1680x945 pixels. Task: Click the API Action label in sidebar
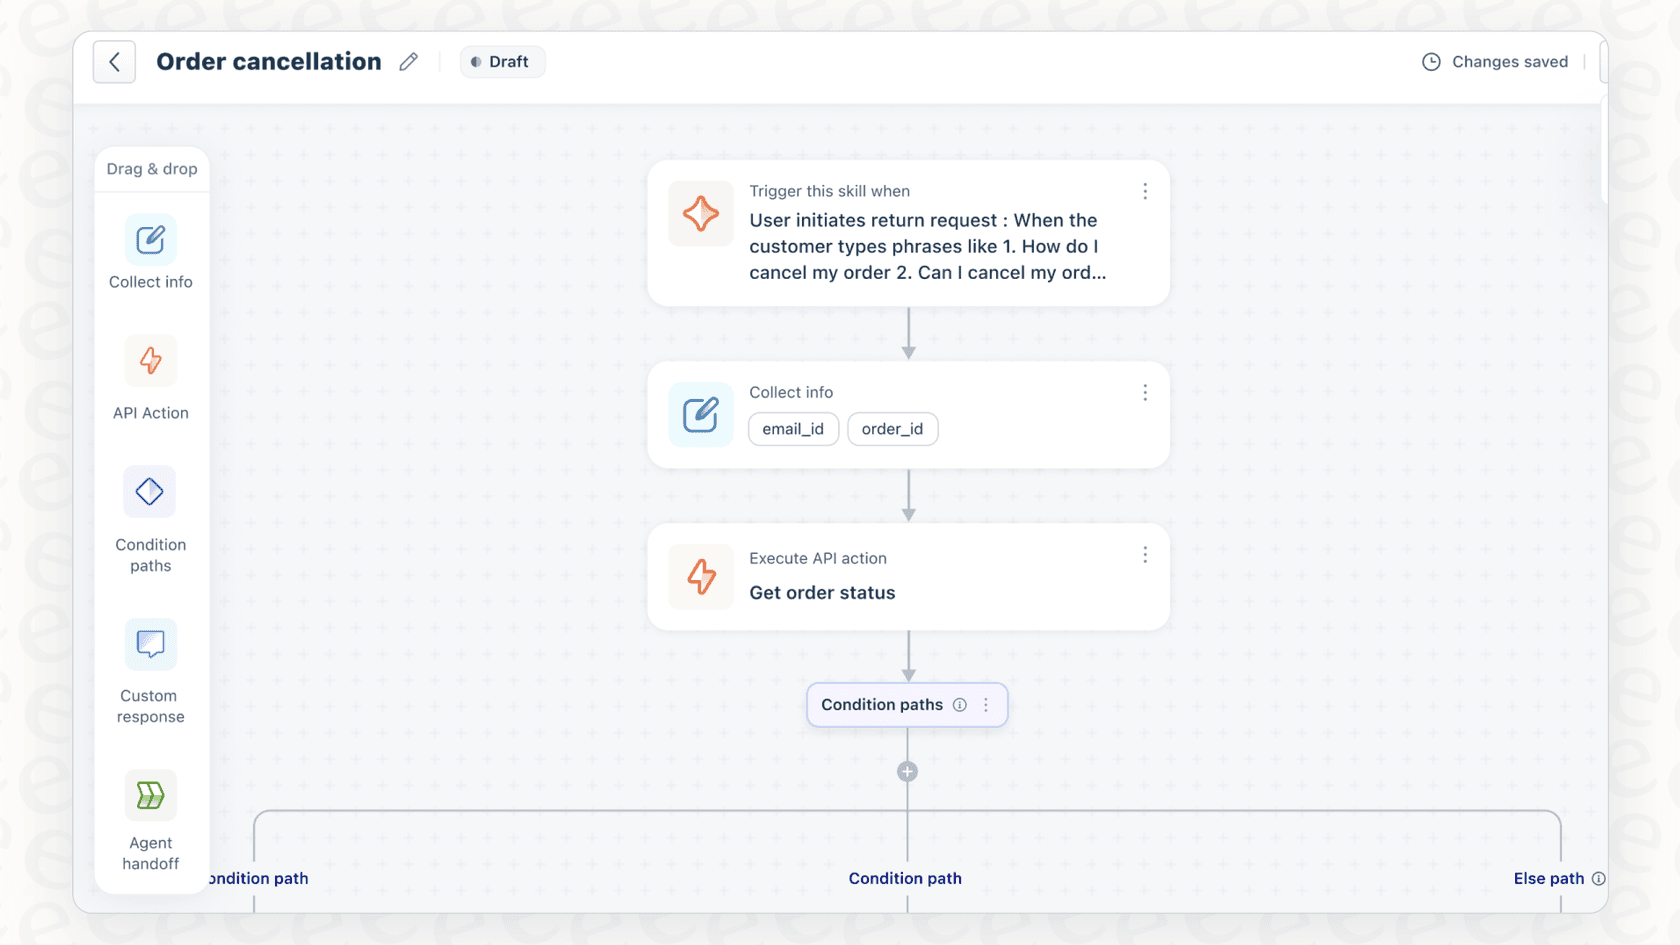point(150,413)
